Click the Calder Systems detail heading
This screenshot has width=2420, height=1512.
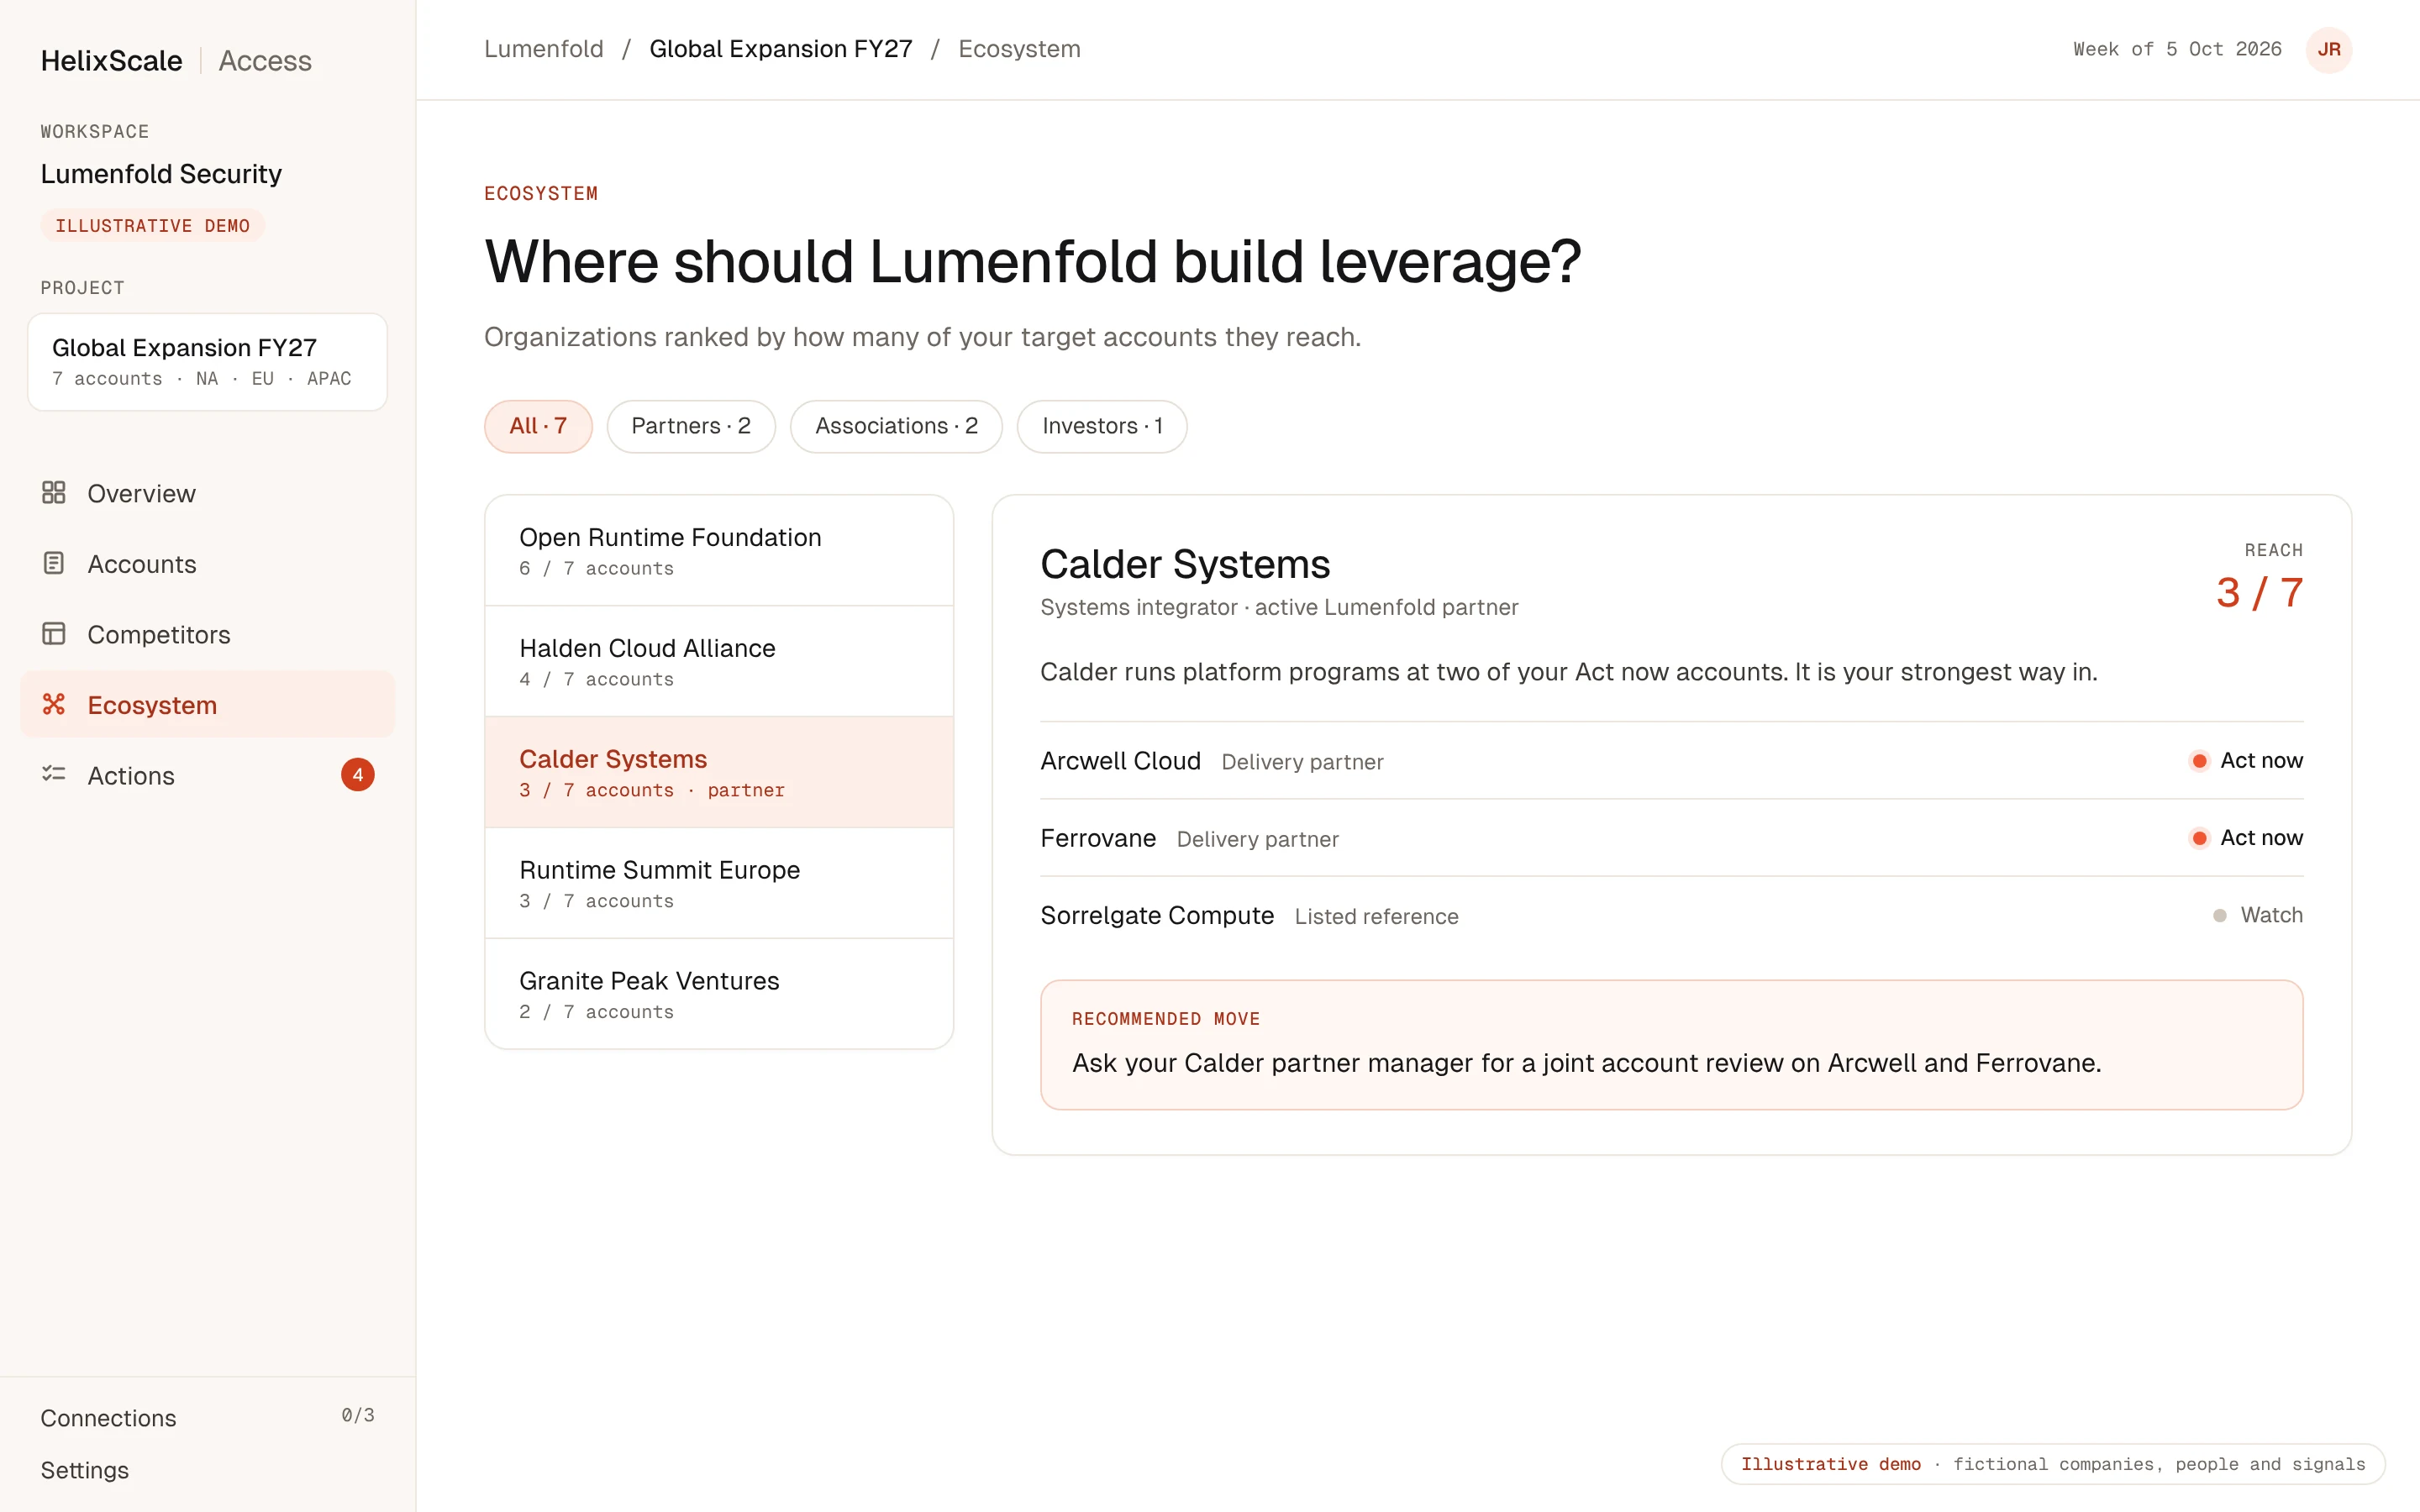click(1185, 564)
